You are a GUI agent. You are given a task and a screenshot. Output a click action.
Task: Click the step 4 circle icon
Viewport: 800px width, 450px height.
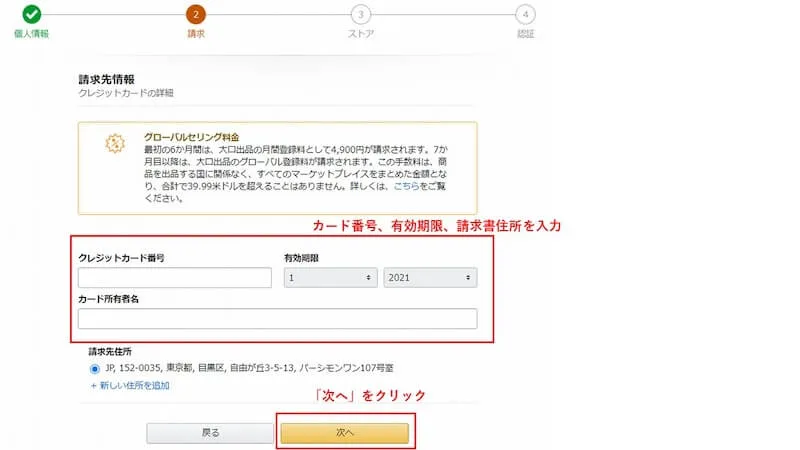[x=525, y=14]
